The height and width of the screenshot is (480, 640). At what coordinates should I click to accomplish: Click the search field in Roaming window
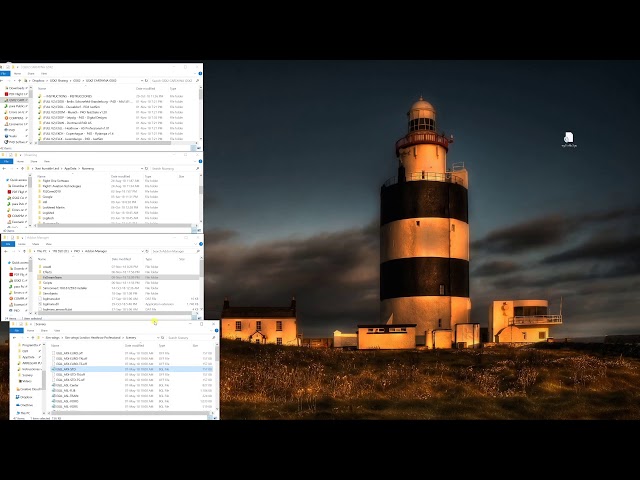point(172,168)
